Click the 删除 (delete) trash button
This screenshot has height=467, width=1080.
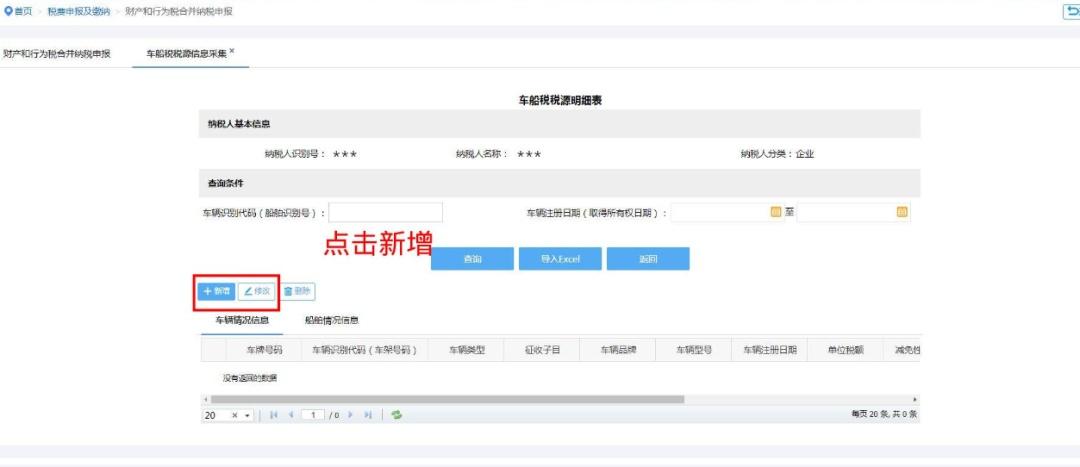pyautogui.click(x=298, y=291)
